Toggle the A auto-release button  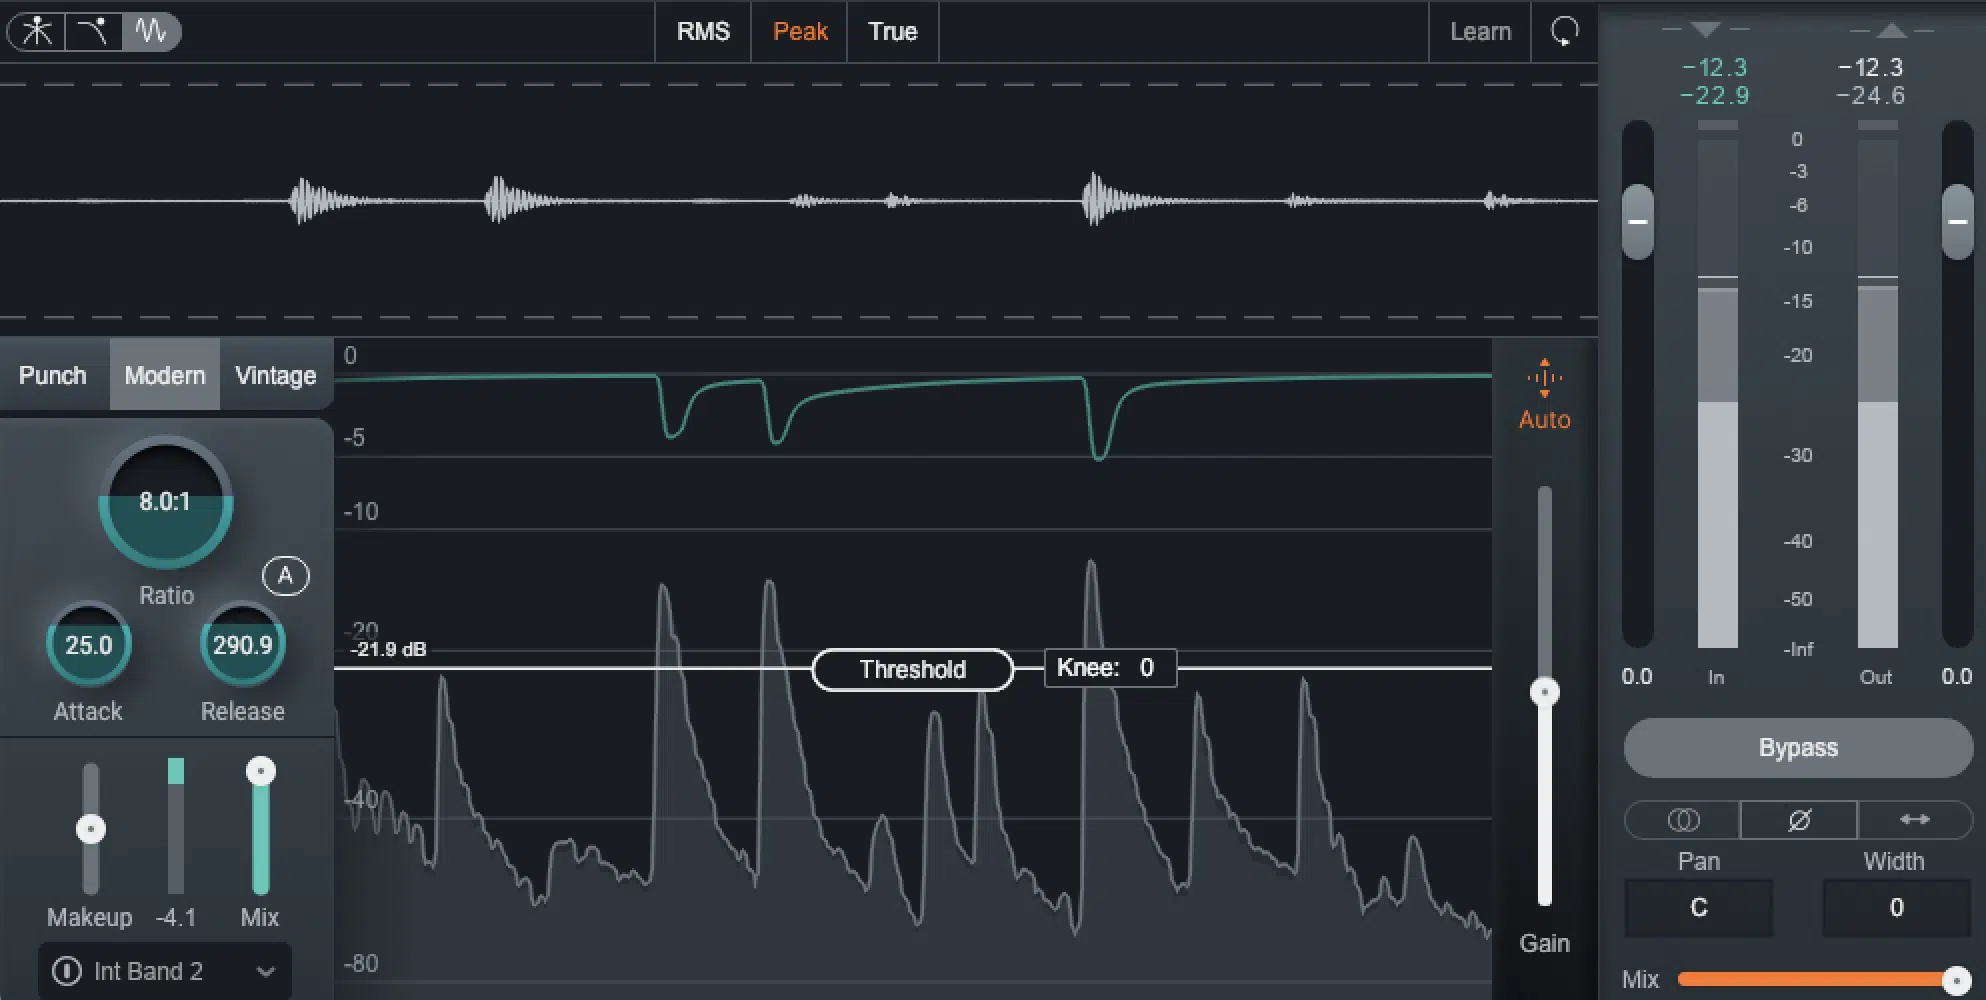(285, 576)
